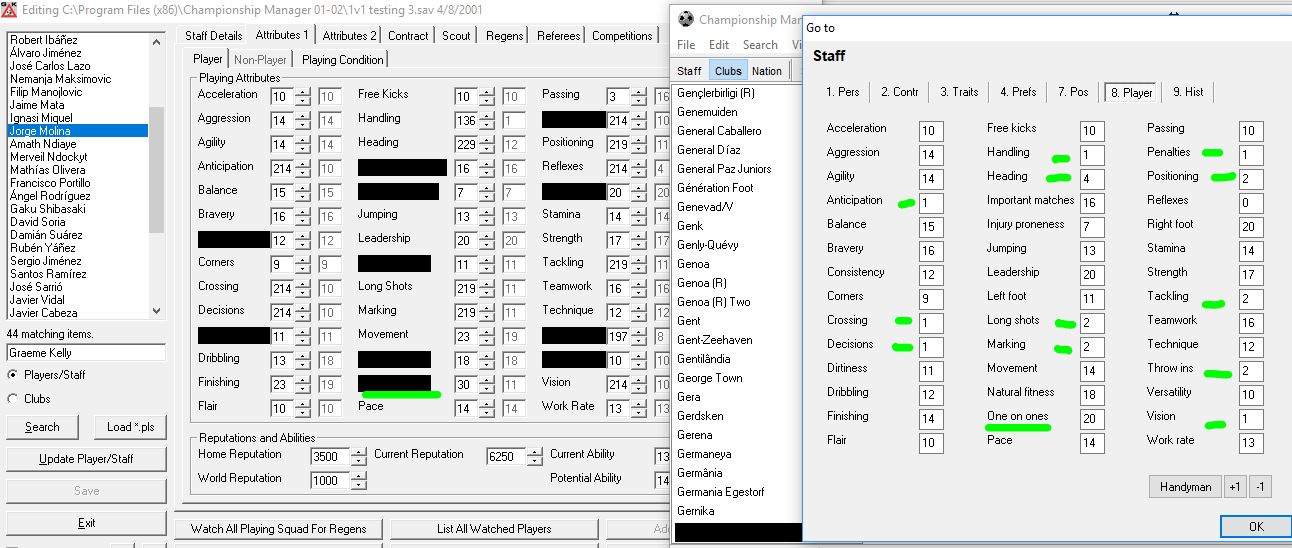Confirm with the OK button

(1256, 526)
